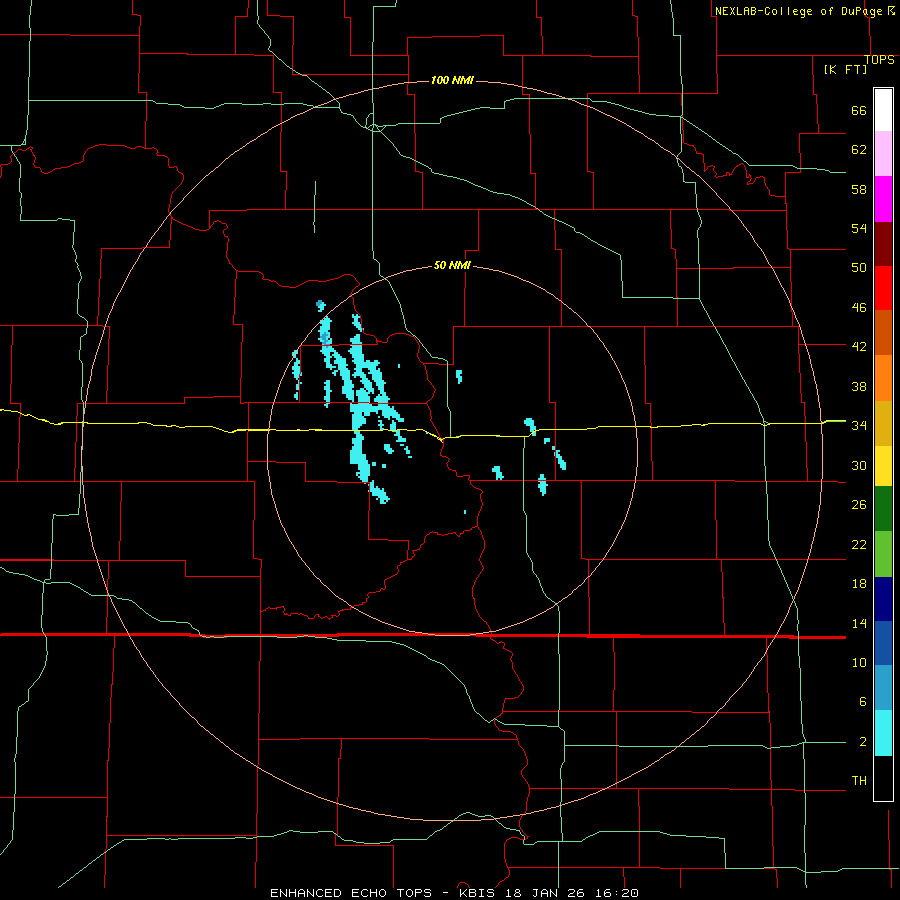Click the cyan 6 kft legend swatch
900x900 pixels.
[x=883, y=733]
